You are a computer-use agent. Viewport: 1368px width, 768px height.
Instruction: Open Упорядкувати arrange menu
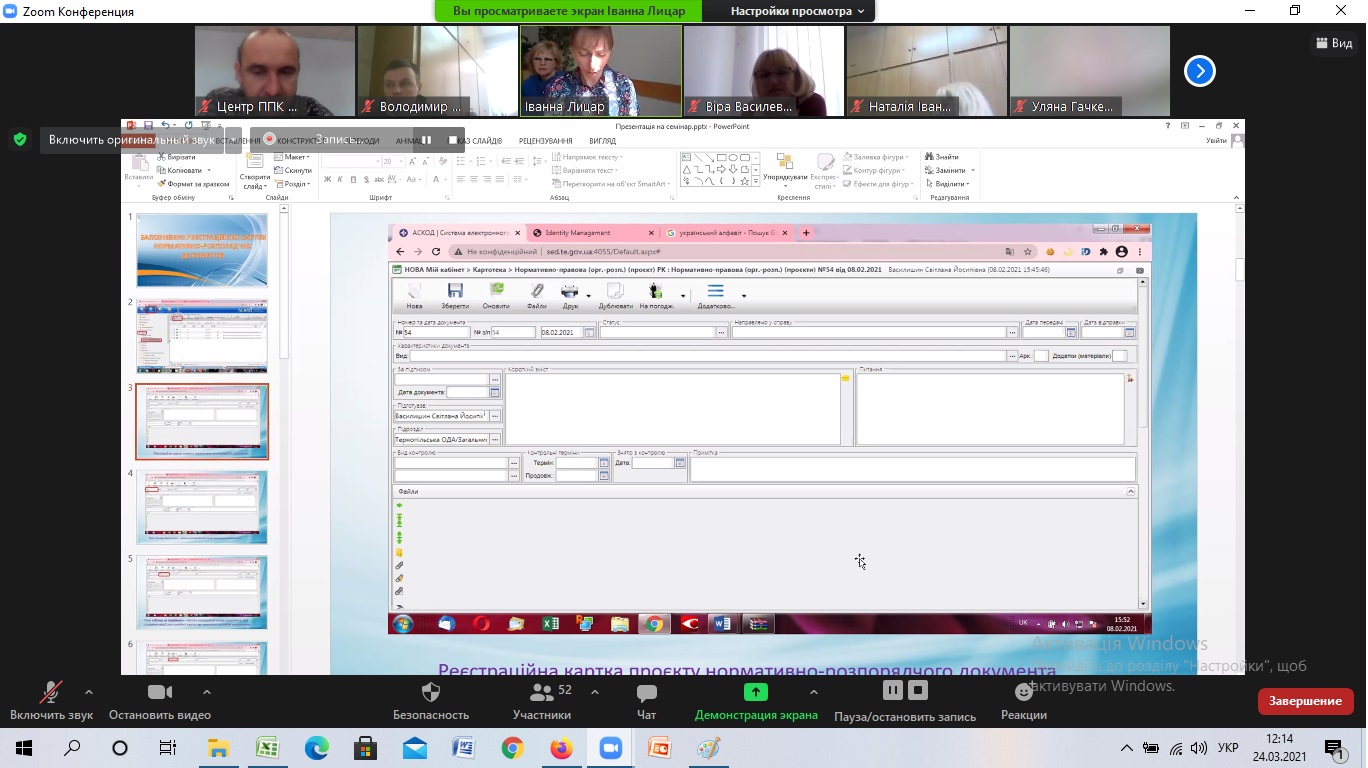click(x=785, y=171)
